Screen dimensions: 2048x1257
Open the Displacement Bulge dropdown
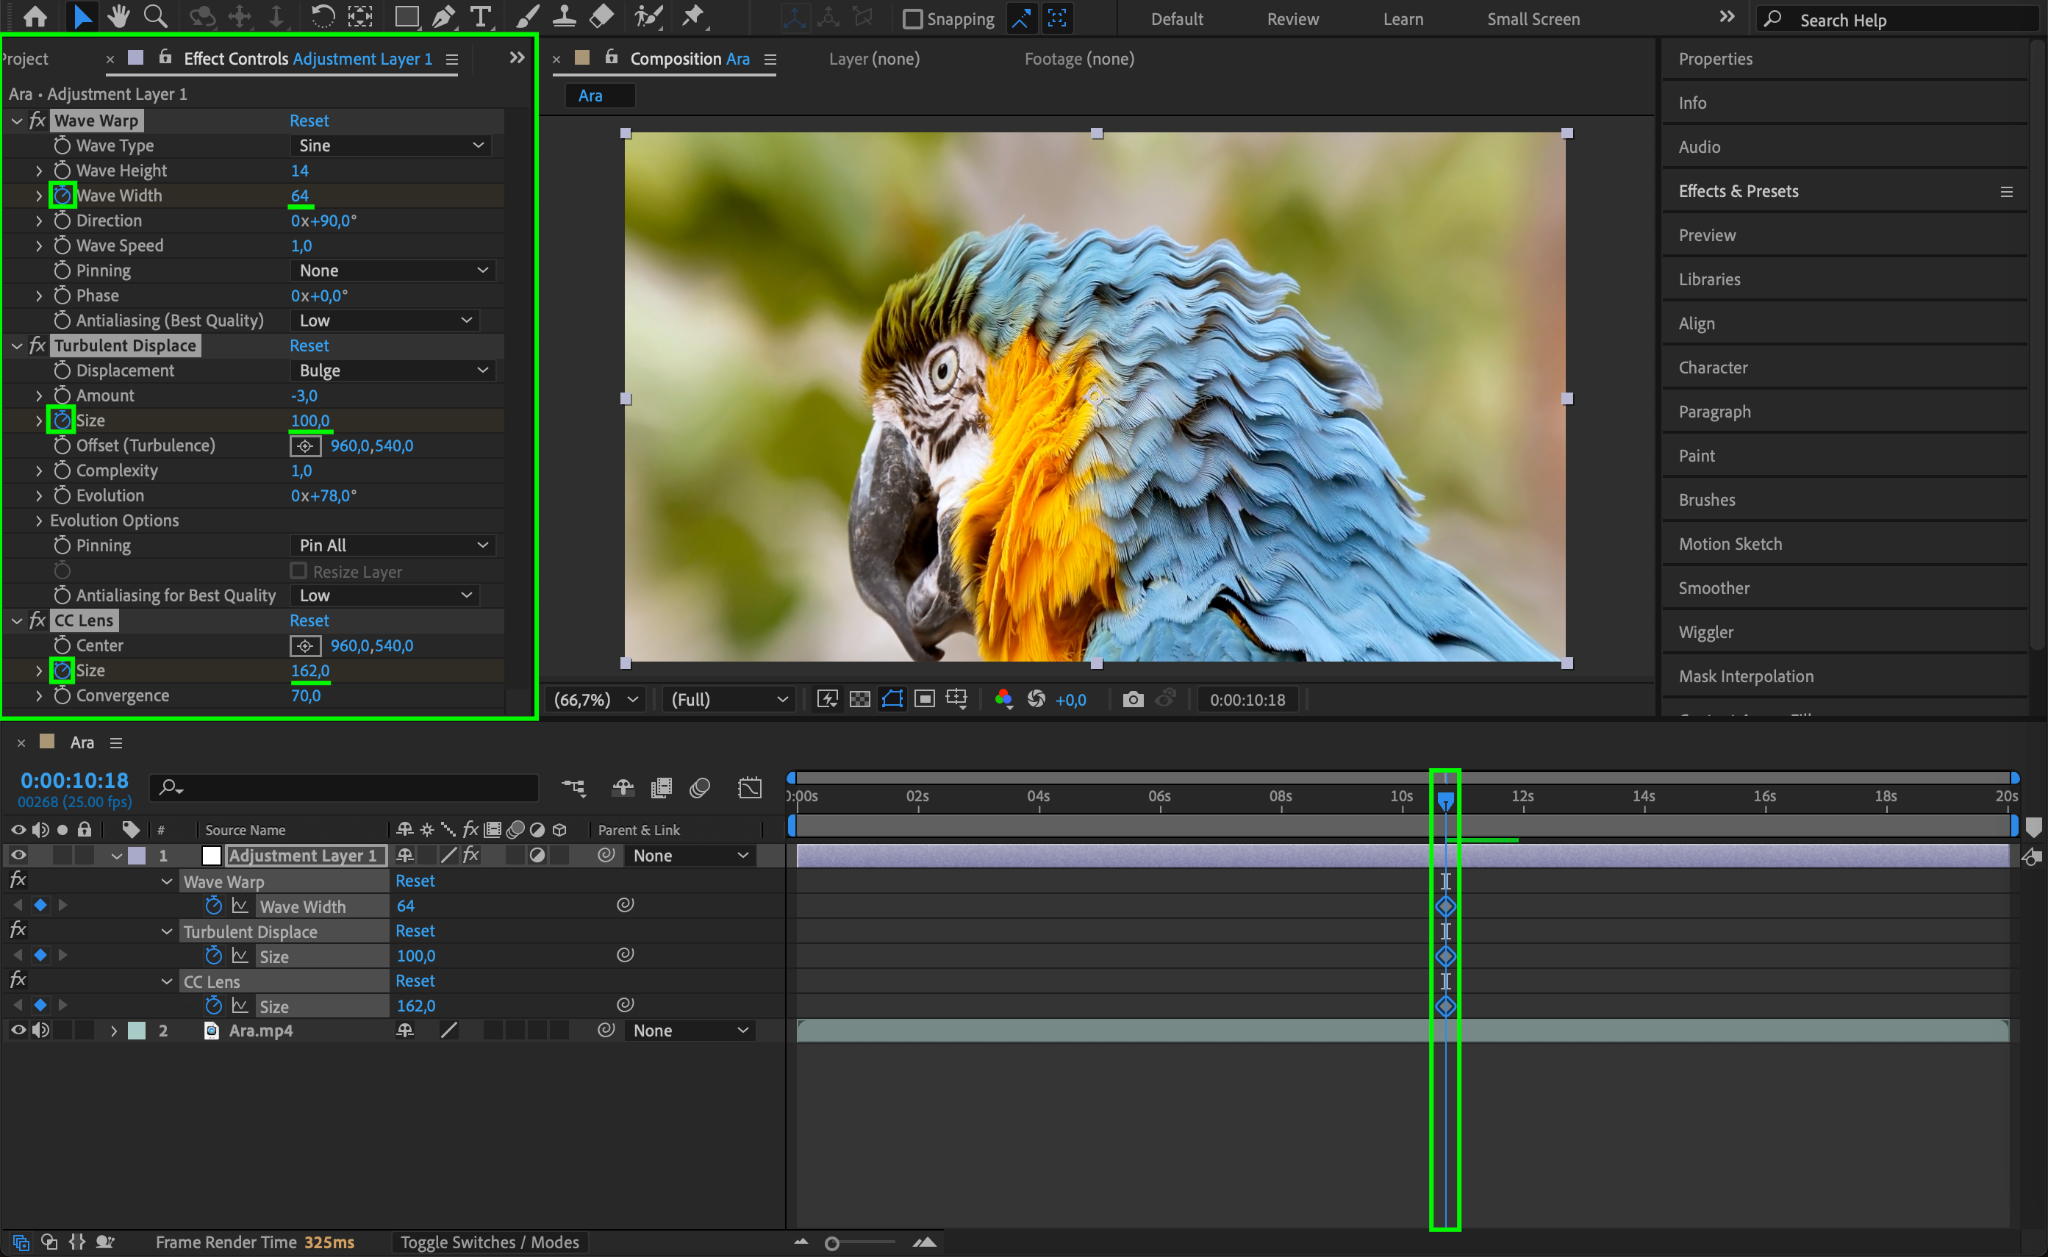[393, 371]
